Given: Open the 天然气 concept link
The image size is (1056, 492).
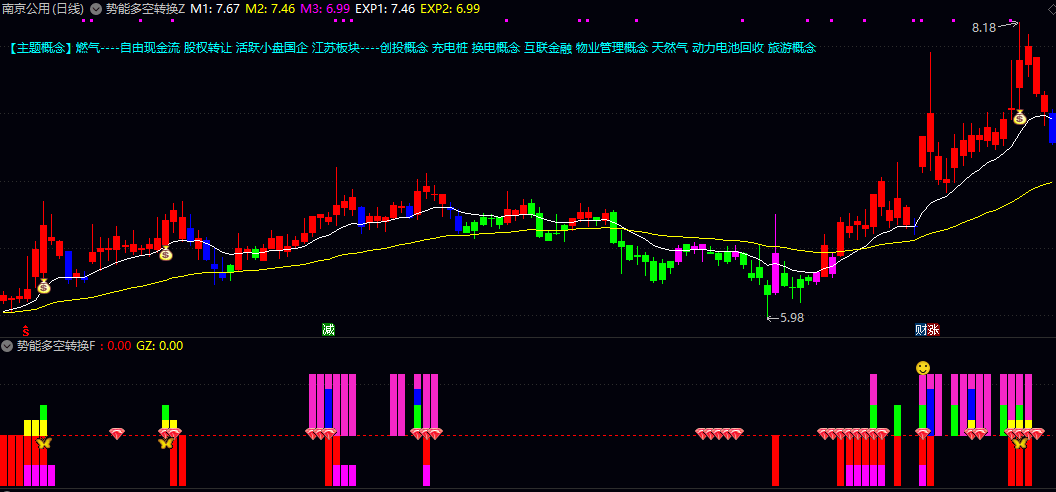Looking at the screenshot, I should [x=669, y=48].
